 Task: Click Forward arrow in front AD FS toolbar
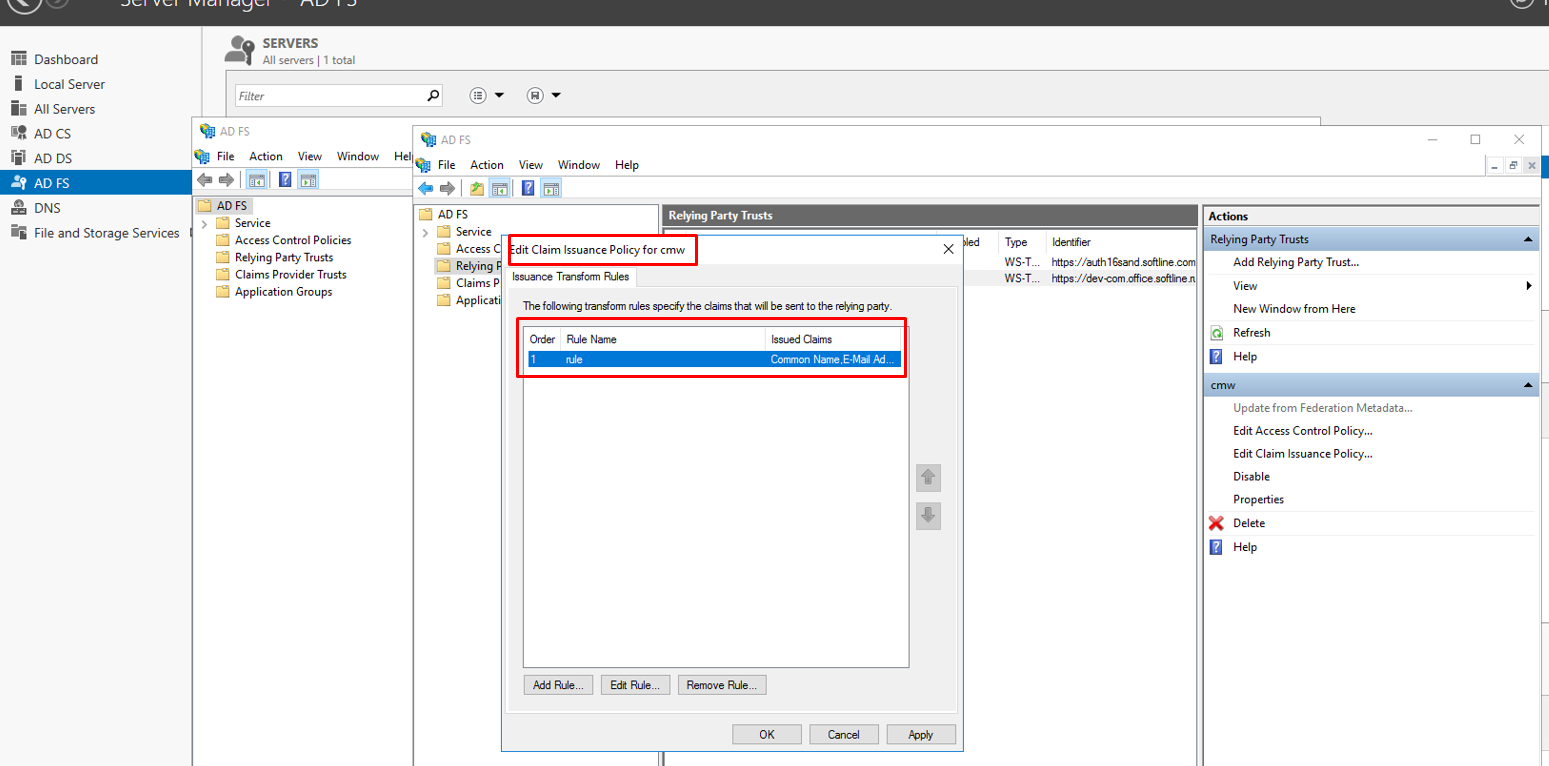(x=447, y=188)
